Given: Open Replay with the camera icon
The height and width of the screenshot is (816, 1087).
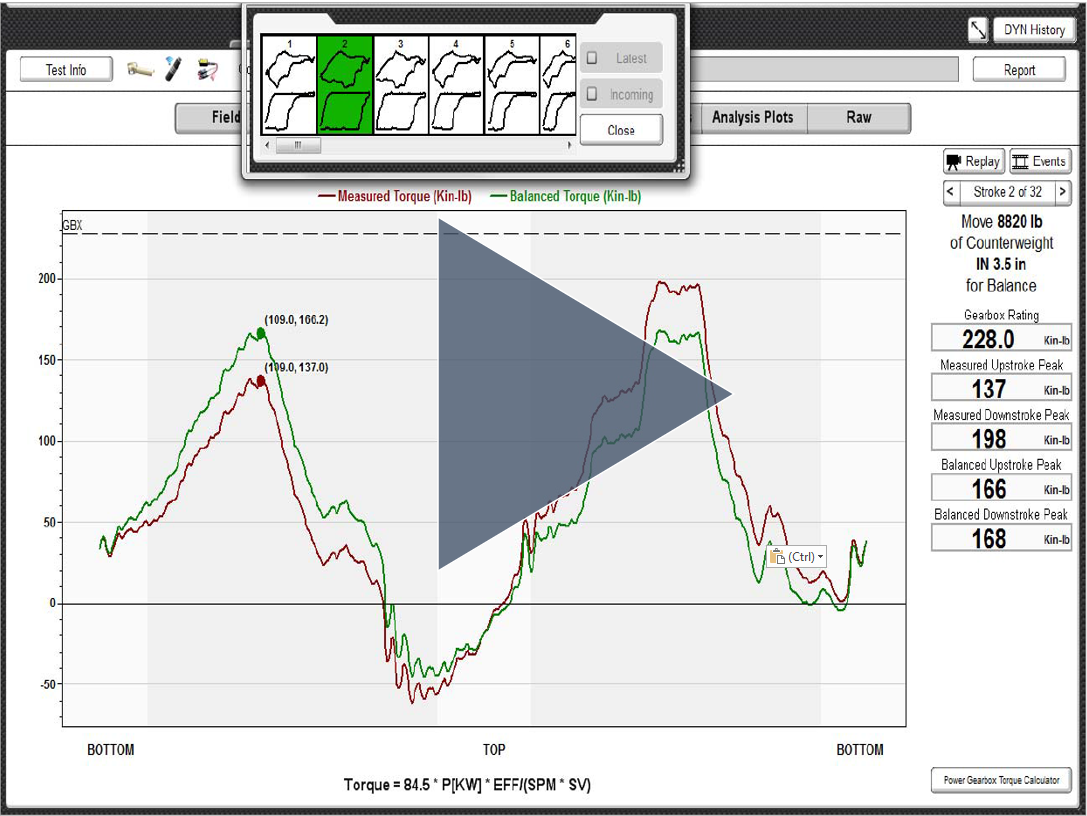Looking at the screenshot, I should (973, 162).
